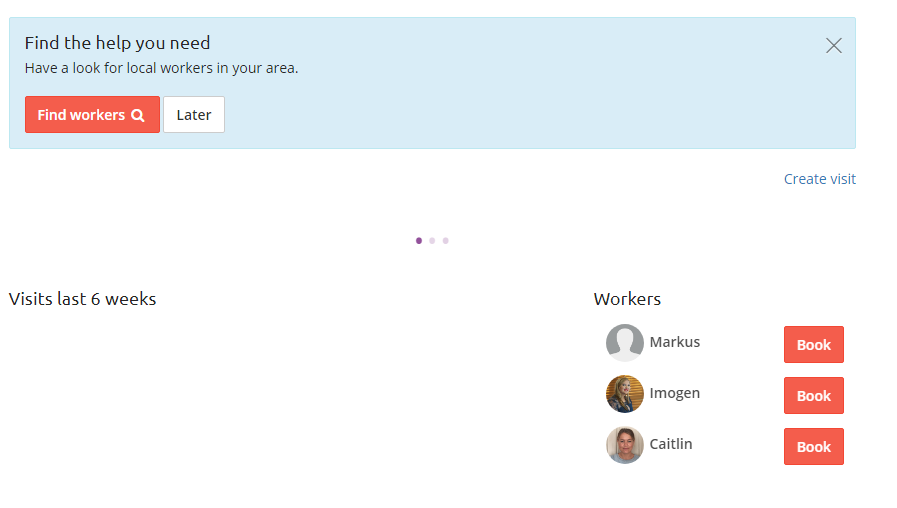The height and width of the screenshot is (508, 897).
Task: Open Markus's default avatar
Action: point(625,343)
